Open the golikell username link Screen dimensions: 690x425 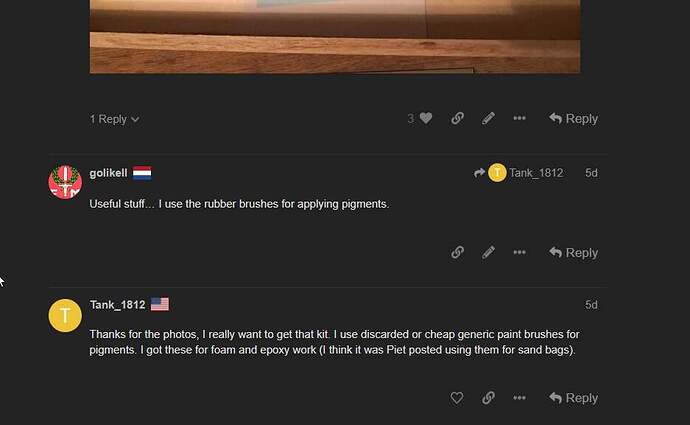tap(108, 173)
